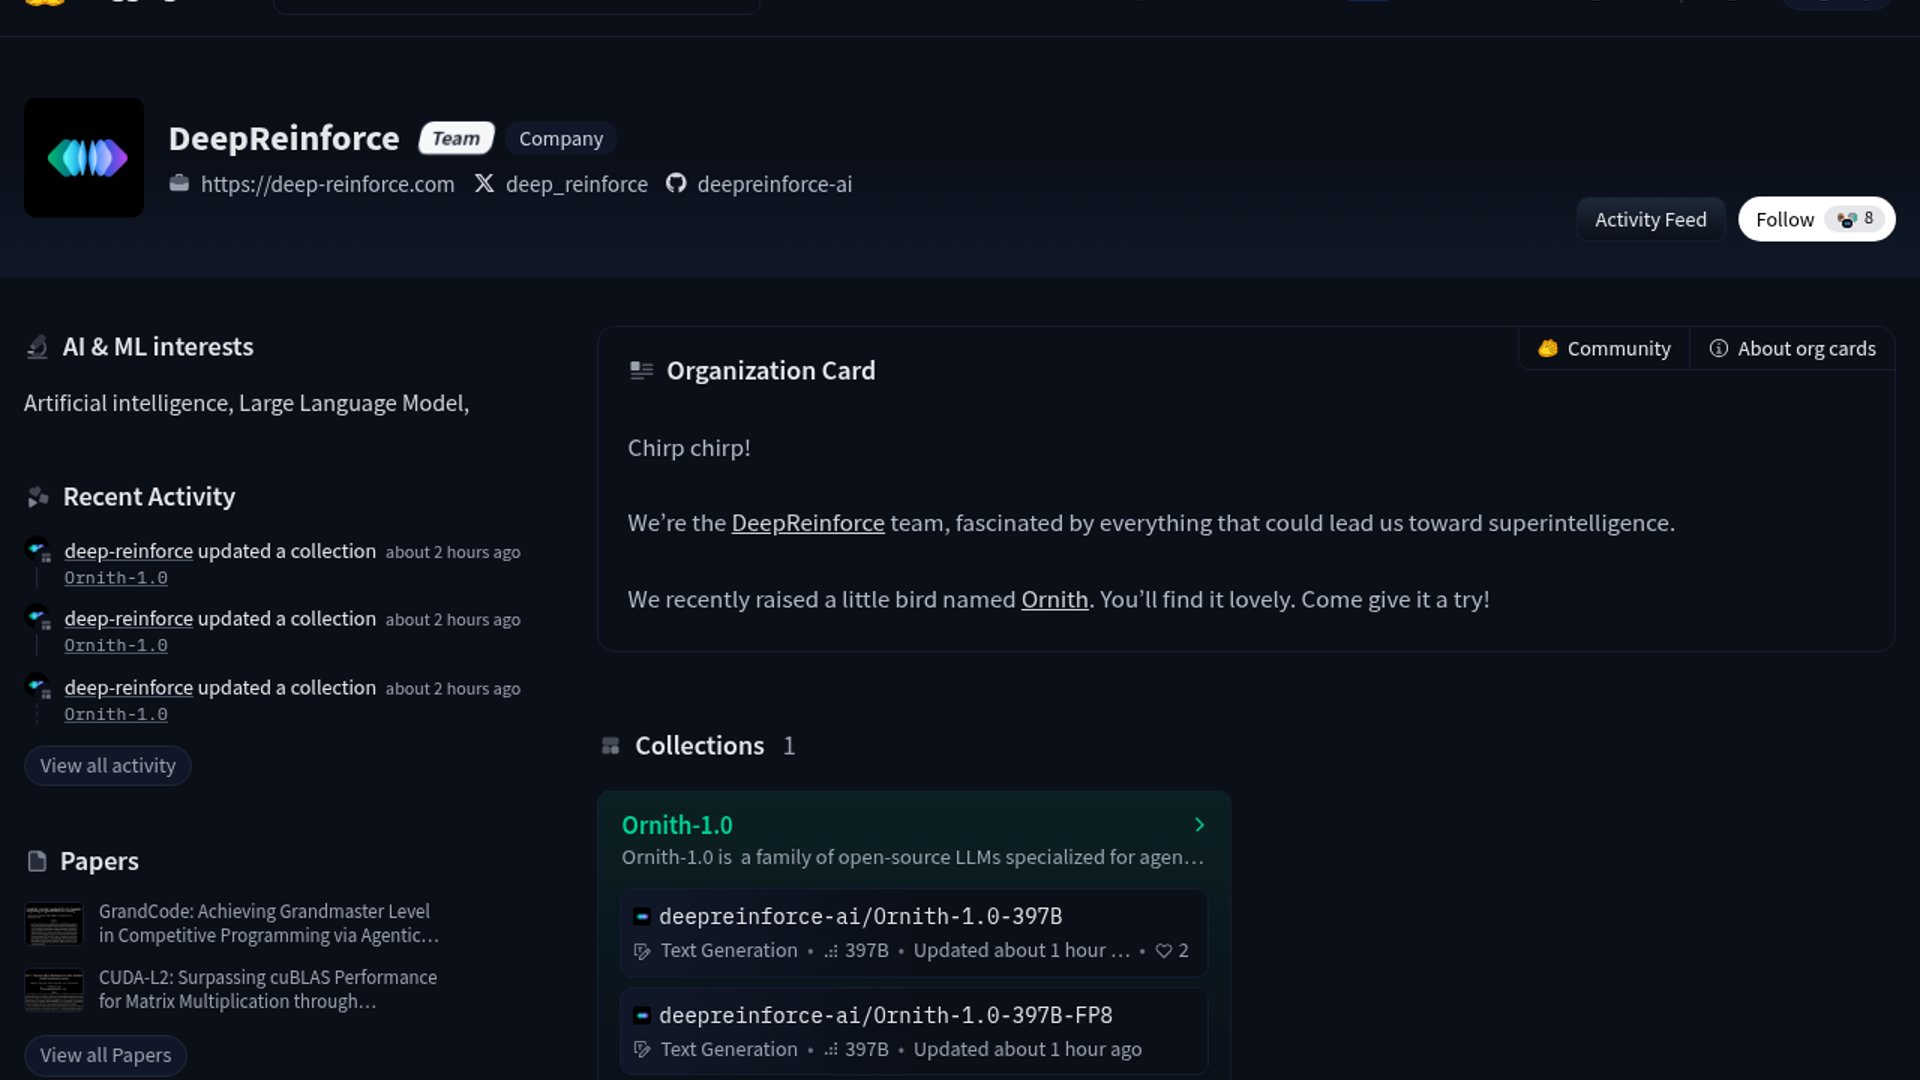This screenshot has width=1920, height=1080.
Task: Expand full list via View all activity
Action: click(x=108, y=766)
